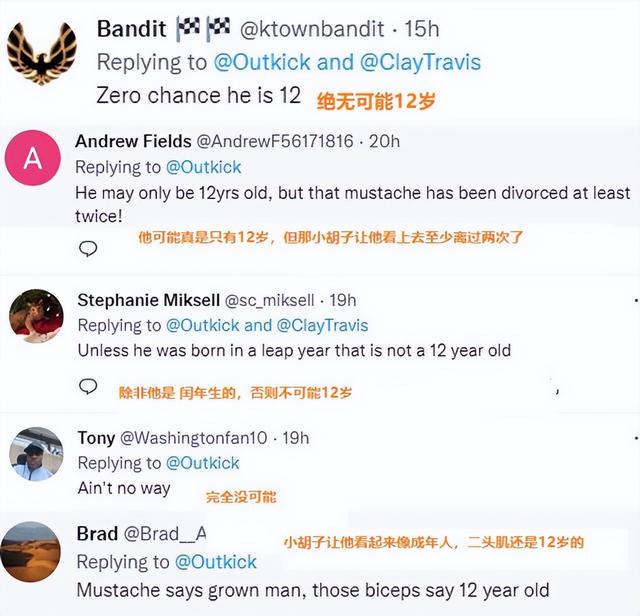Click the reply icon under Andrew Fields' tweet
The image size is (640, 616).
88,249
